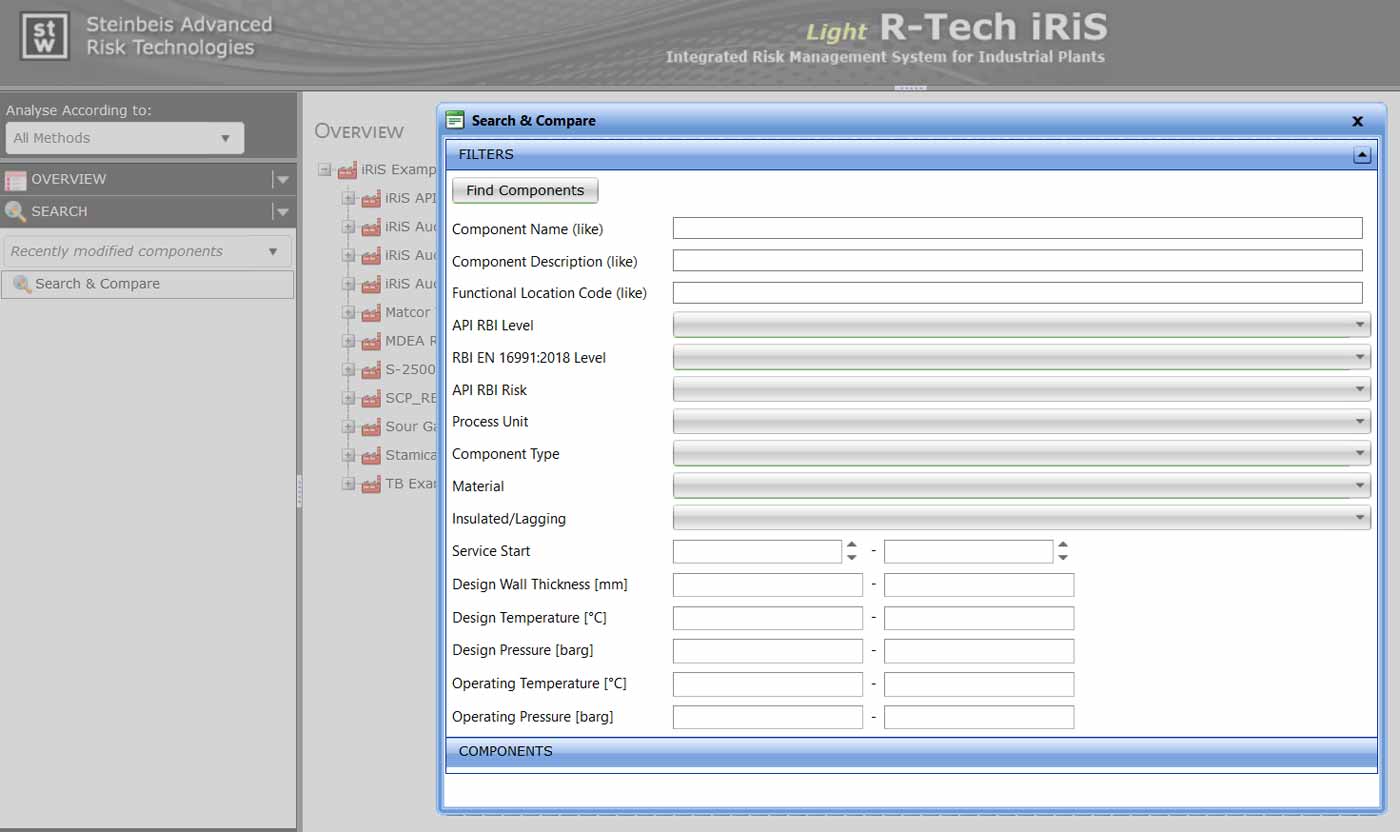Click the SEARCH section arrow menu
Image resolution: width=1400 pixels, height=832 pixels.
click(x=282, y=212)
